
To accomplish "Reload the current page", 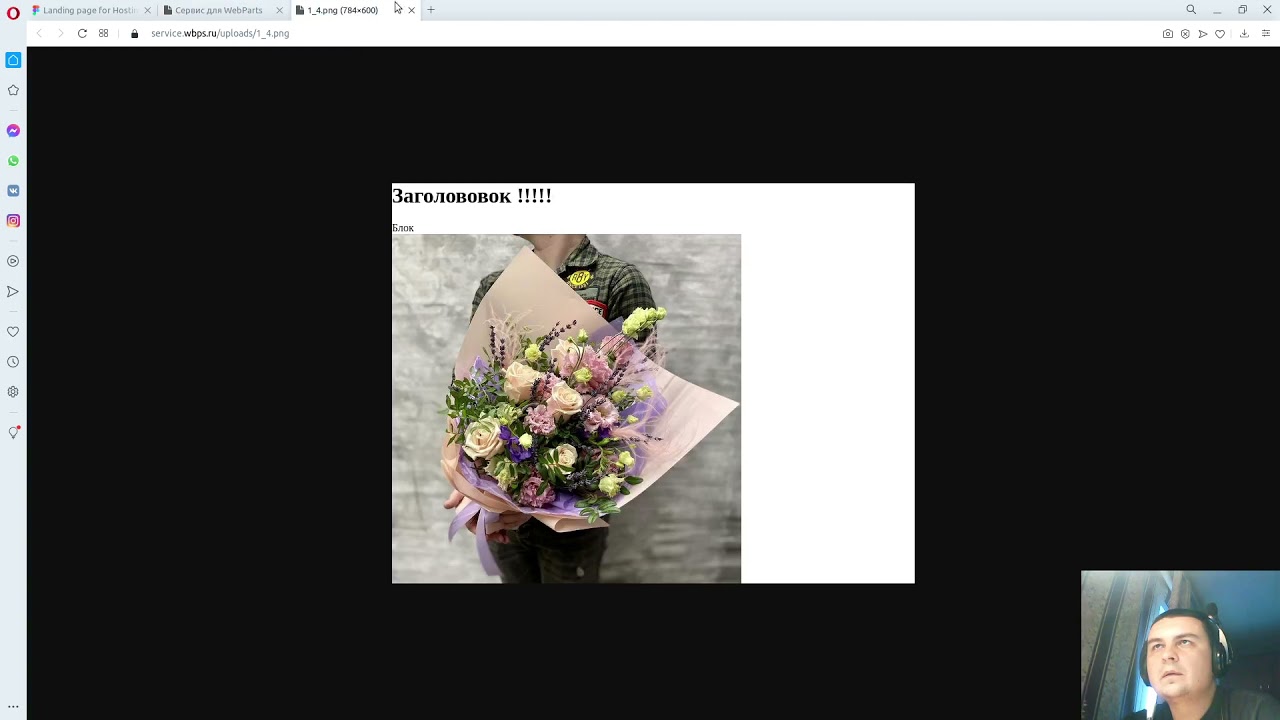I will click(x=82, y=33).
